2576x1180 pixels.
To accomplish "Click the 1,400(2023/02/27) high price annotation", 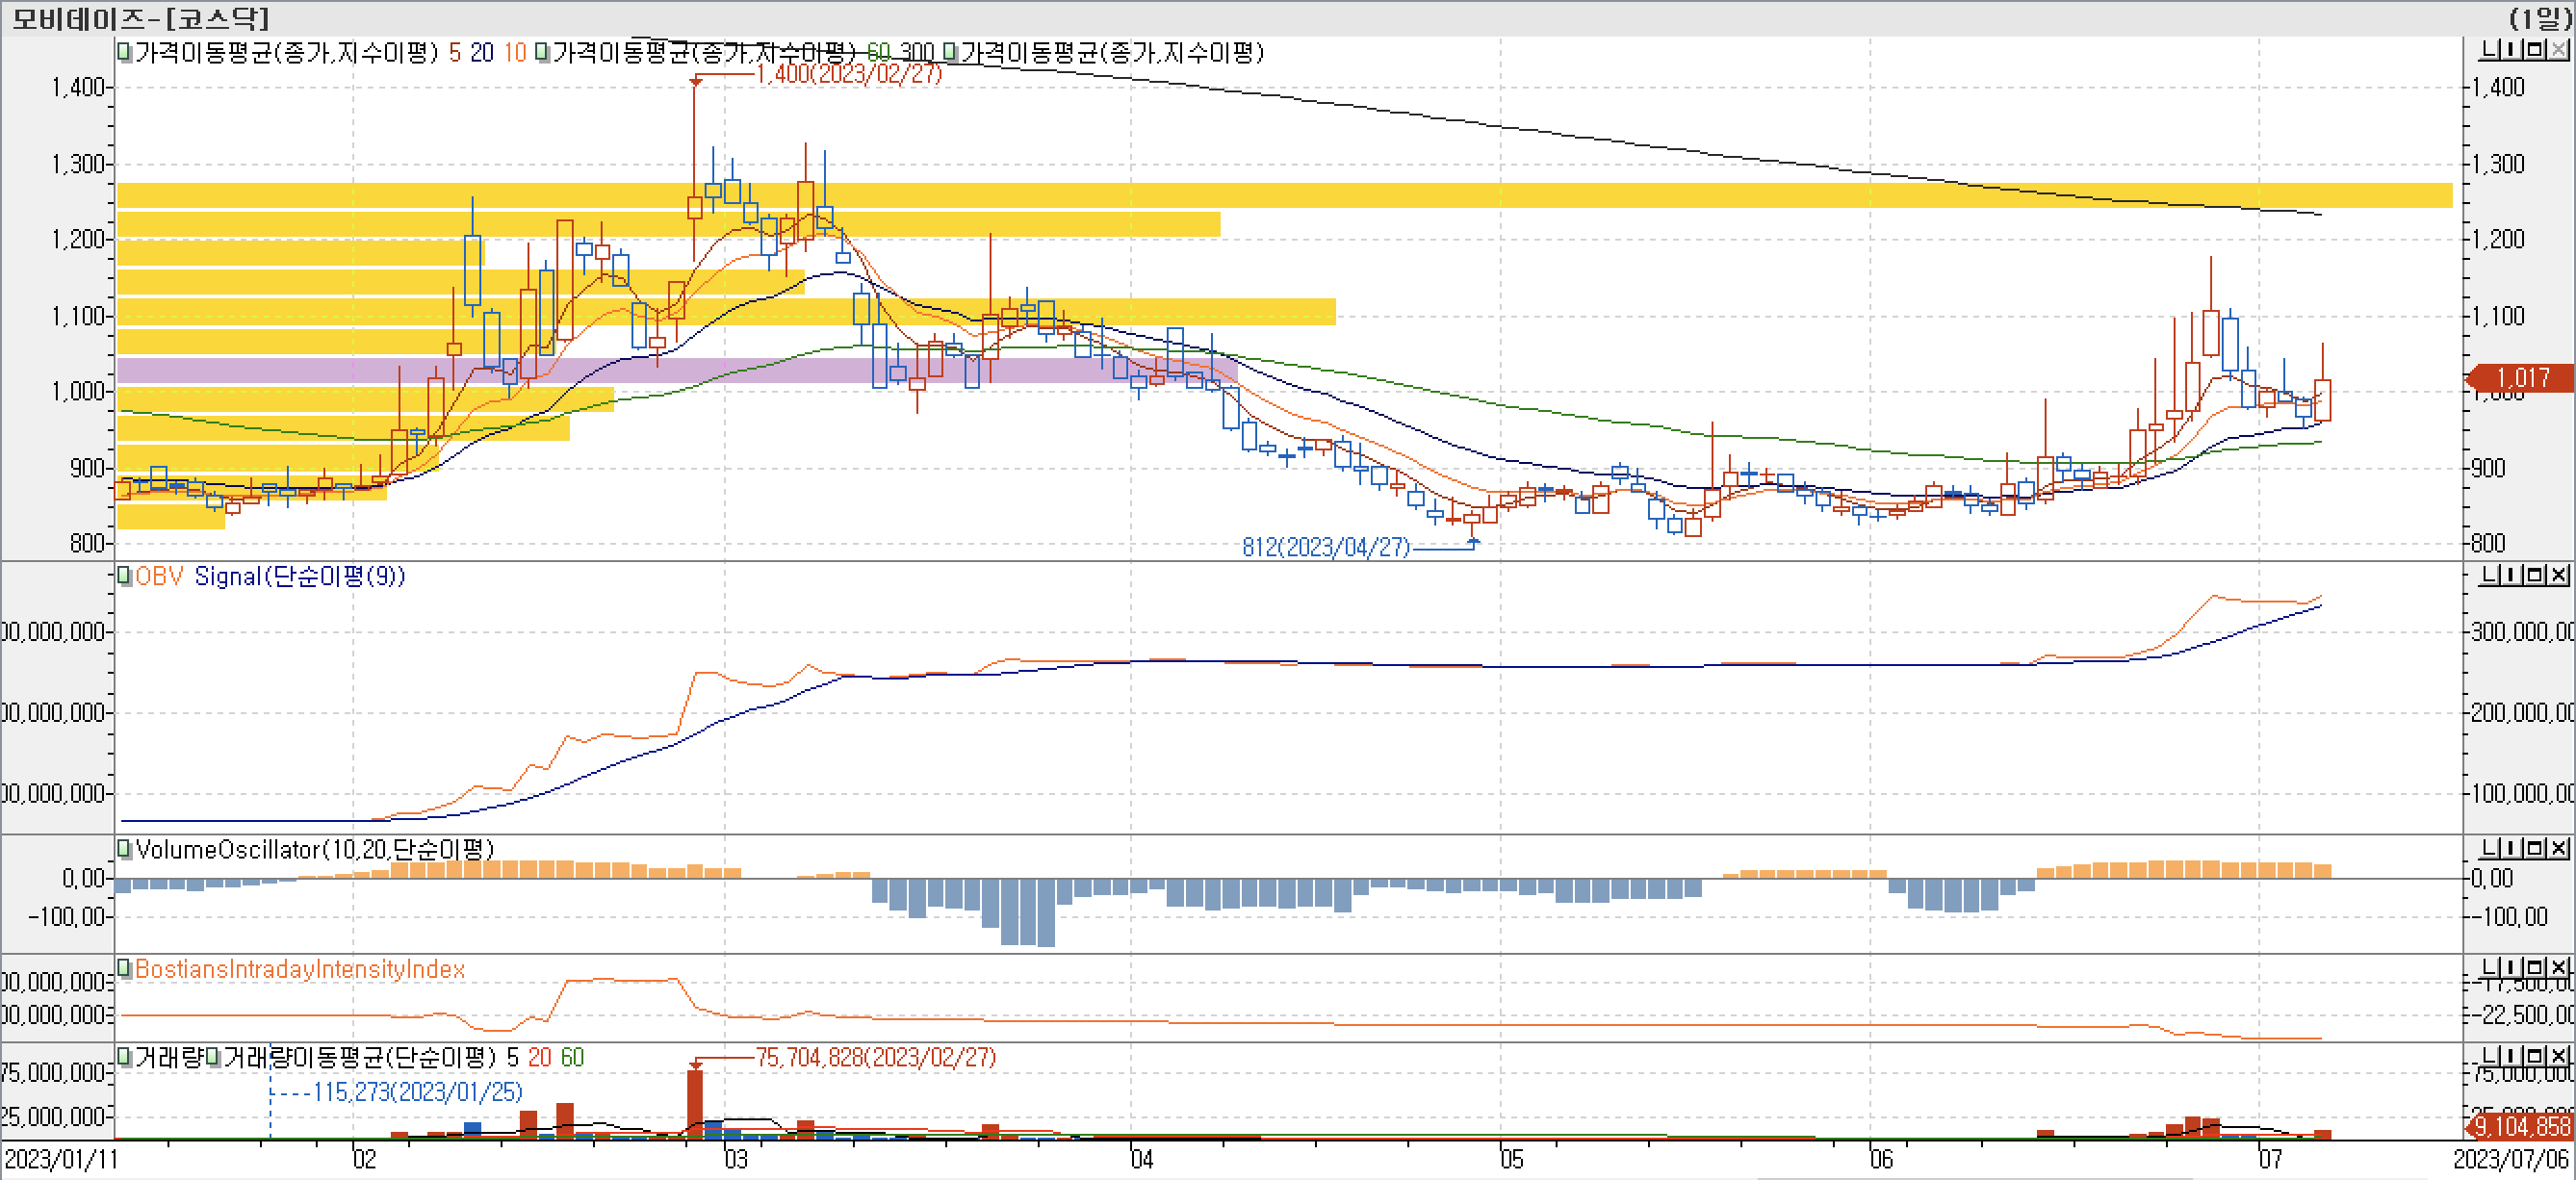I will [x=848, y=74].
